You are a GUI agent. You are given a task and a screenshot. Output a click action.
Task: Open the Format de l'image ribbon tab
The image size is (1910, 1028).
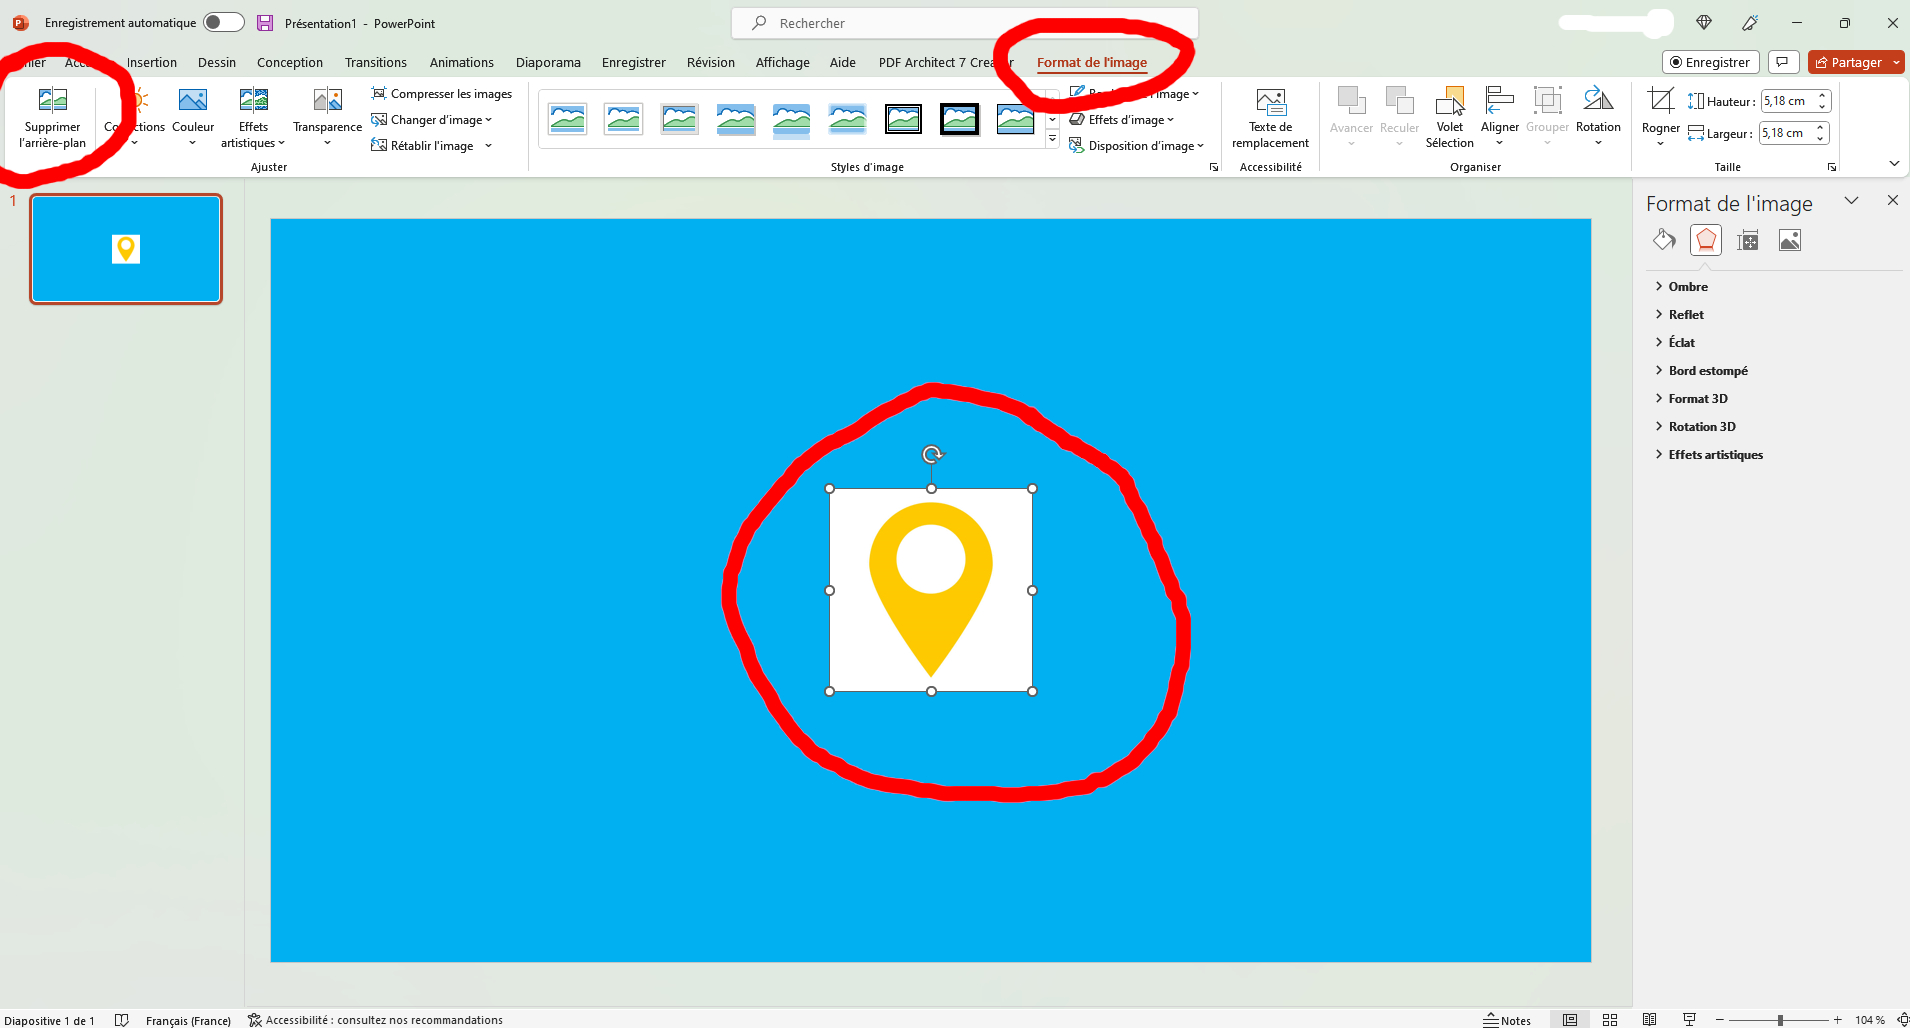tap(1092, 62)
